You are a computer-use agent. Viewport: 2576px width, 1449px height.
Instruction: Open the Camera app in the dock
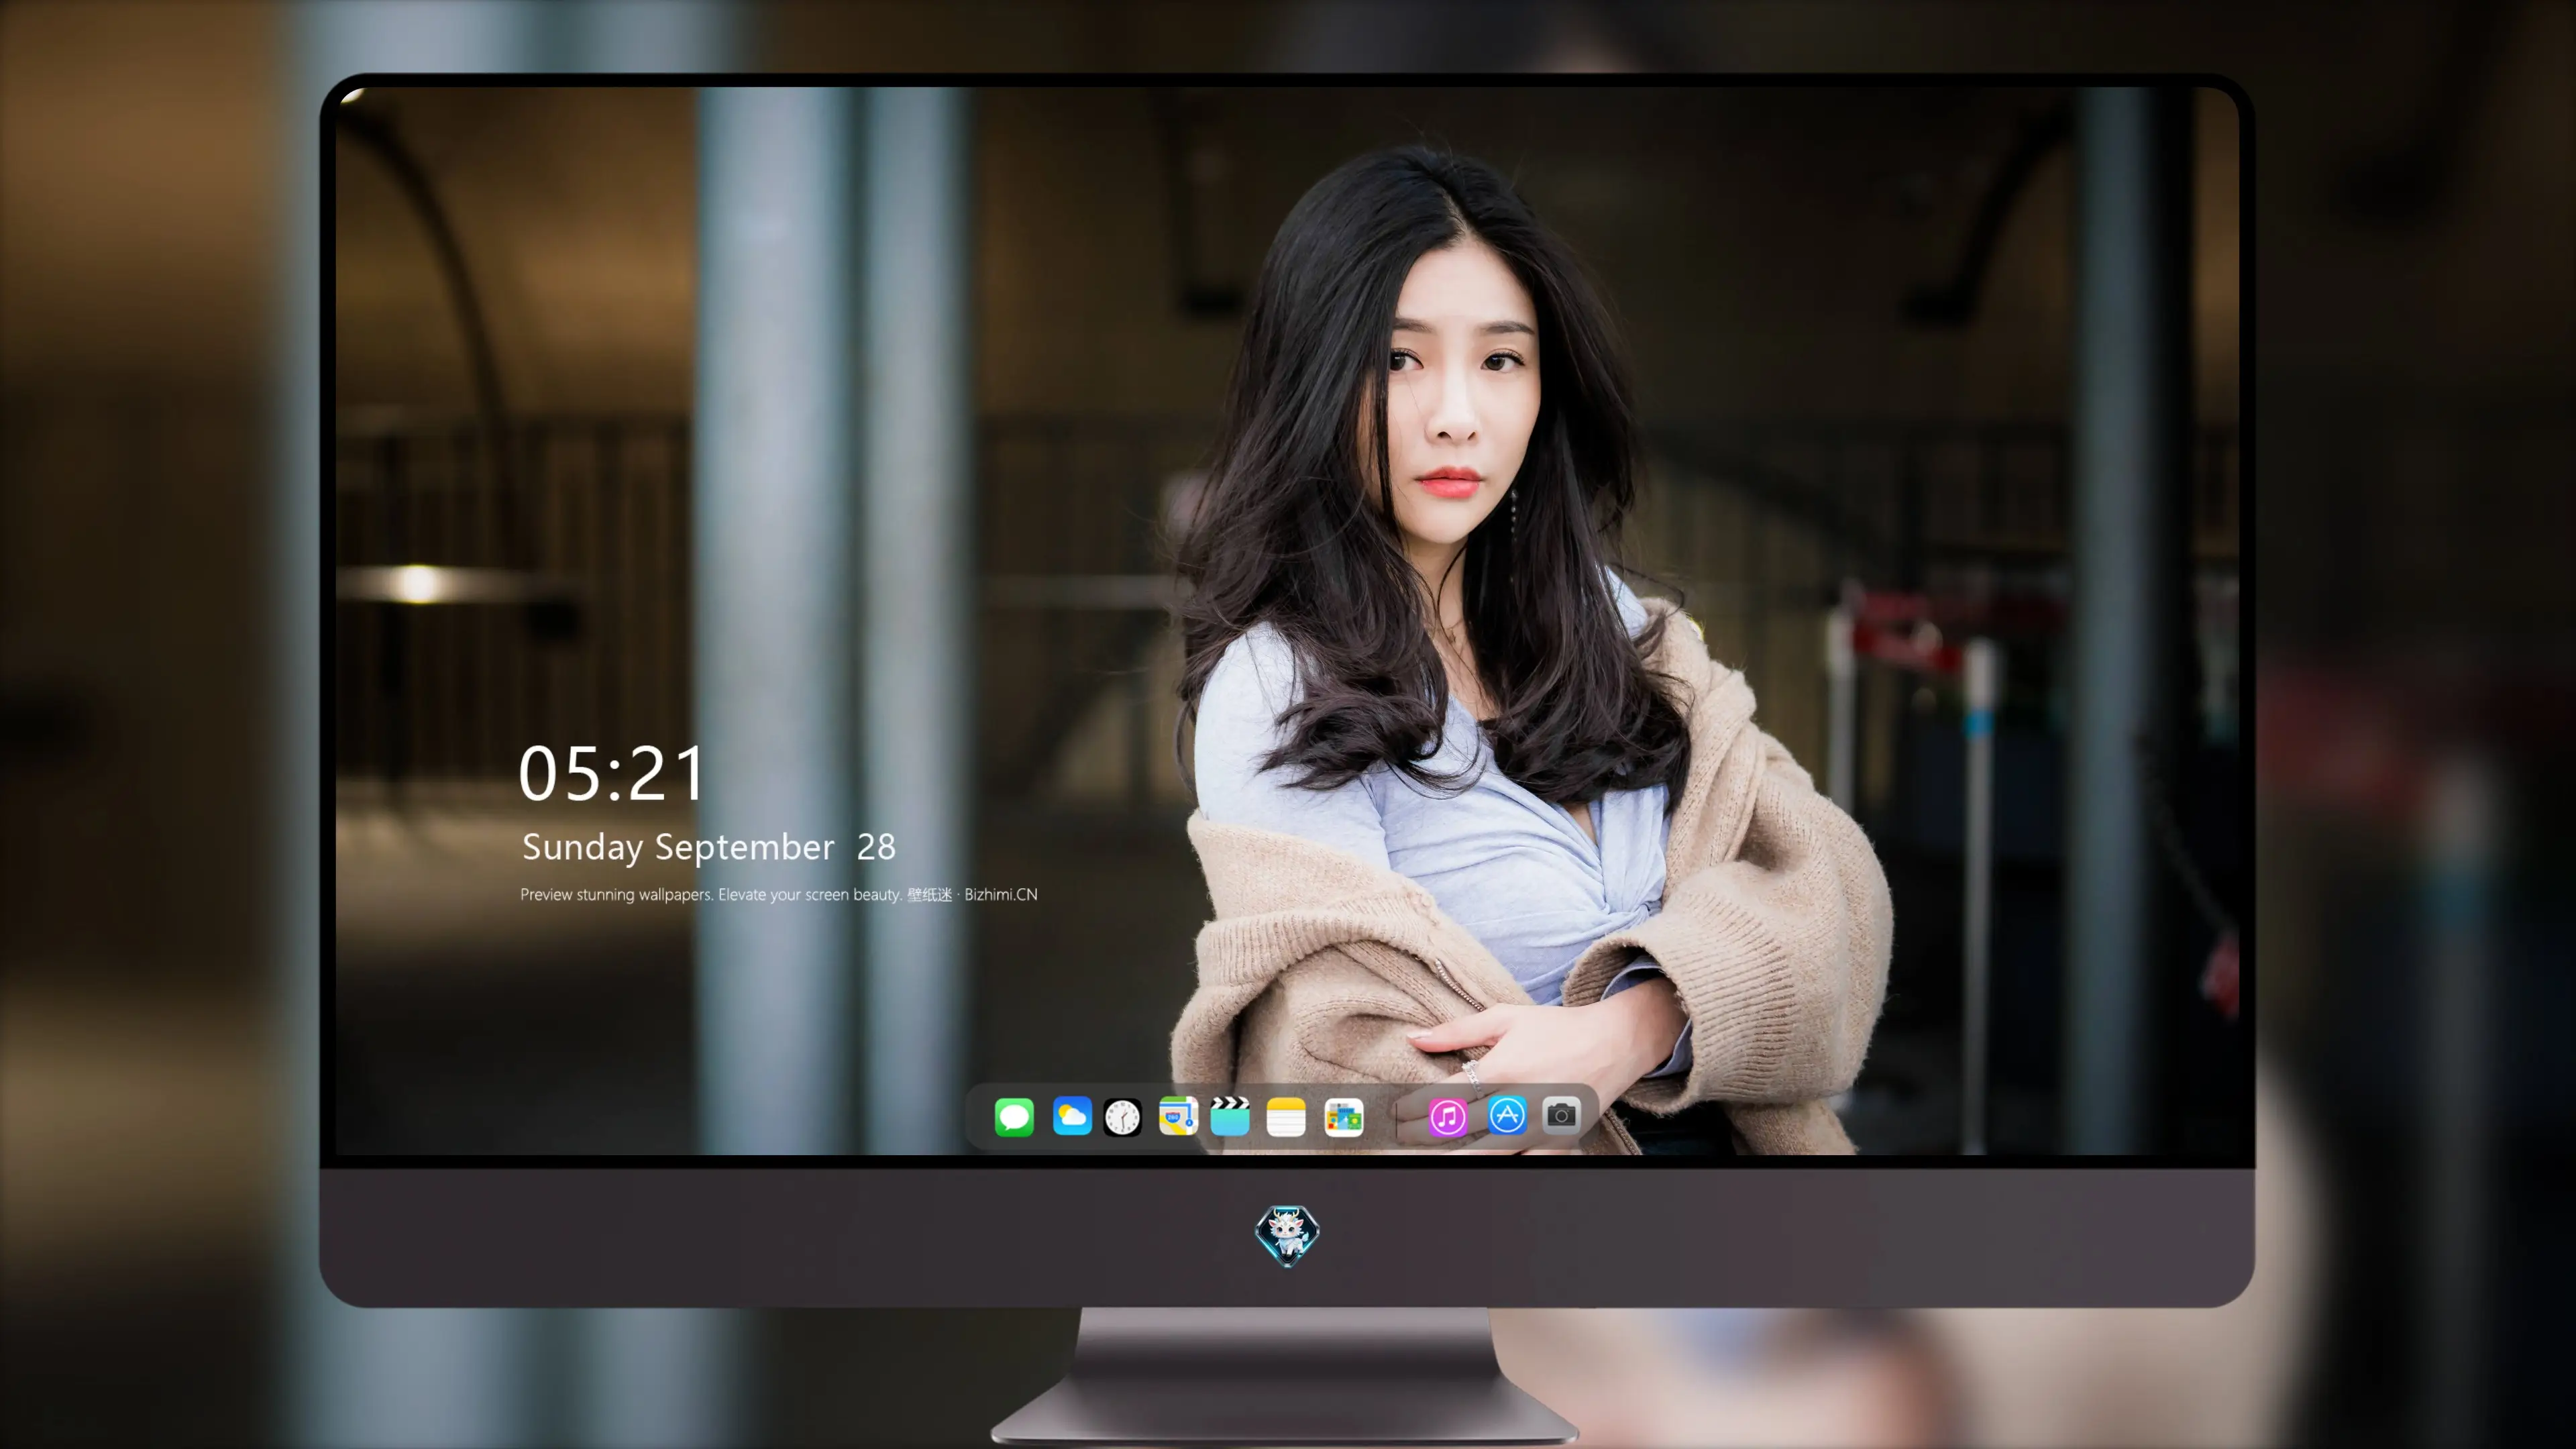1561,1115
